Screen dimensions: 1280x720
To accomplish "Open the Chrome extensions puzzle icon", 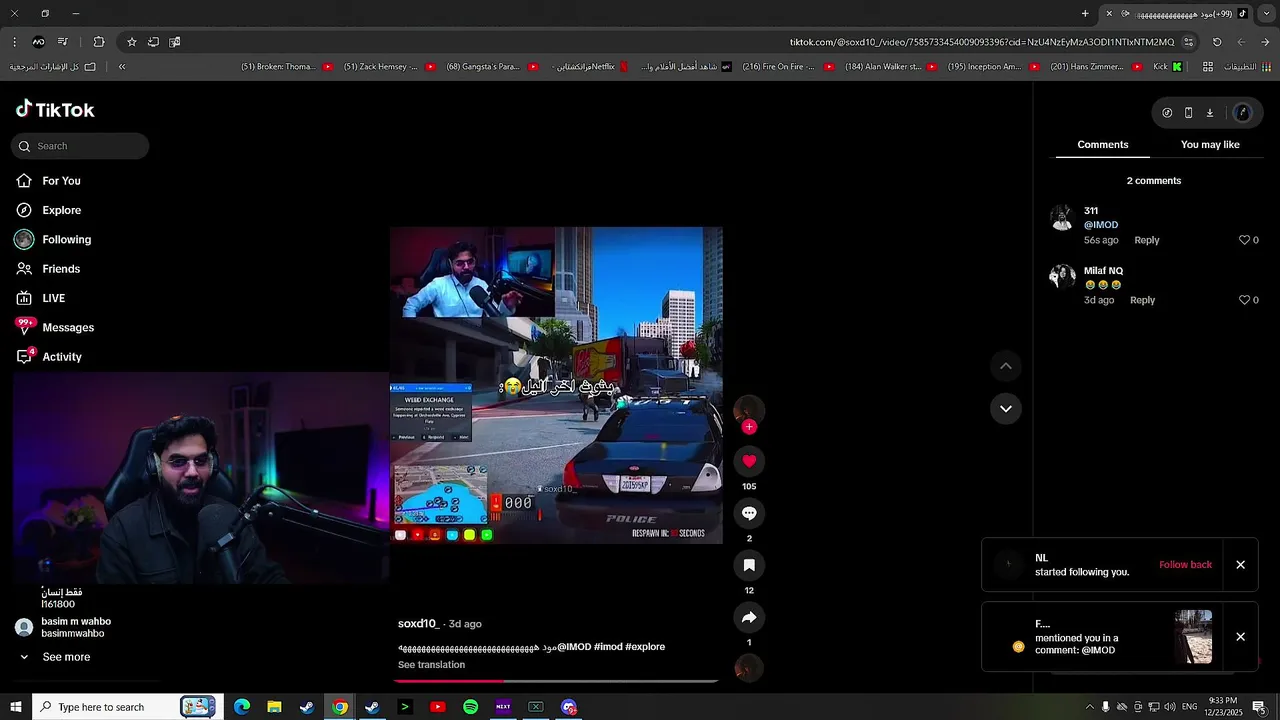I will (98, 42).
